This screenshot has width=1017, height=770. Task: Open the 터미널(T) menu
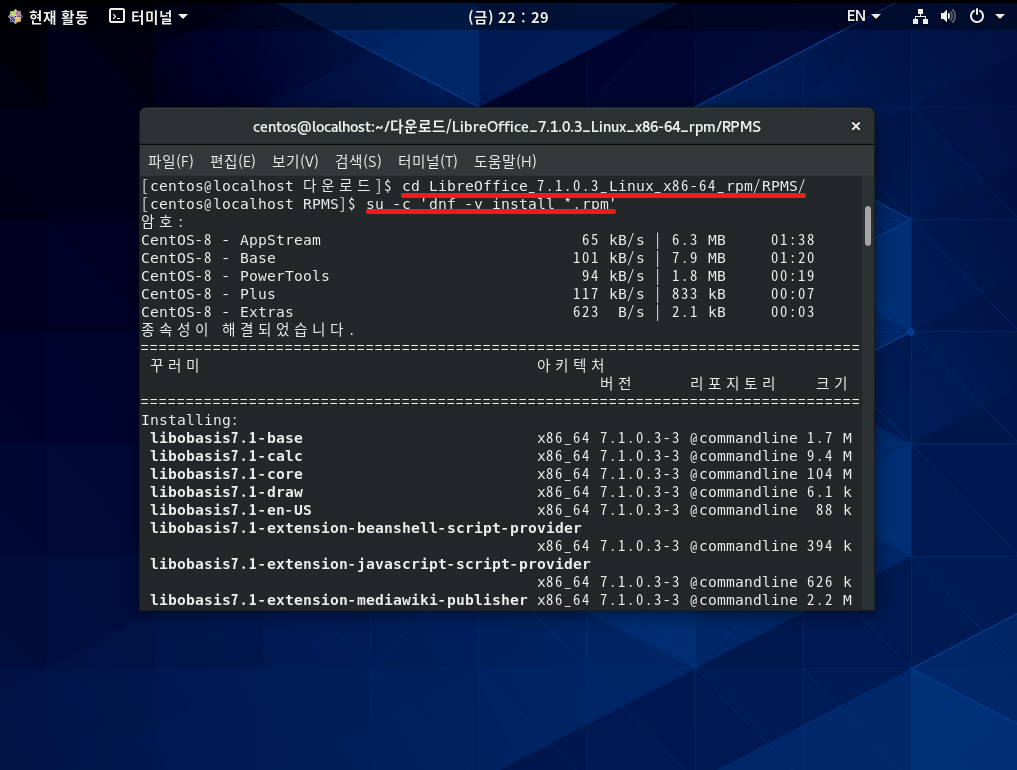tap(427, 162)
